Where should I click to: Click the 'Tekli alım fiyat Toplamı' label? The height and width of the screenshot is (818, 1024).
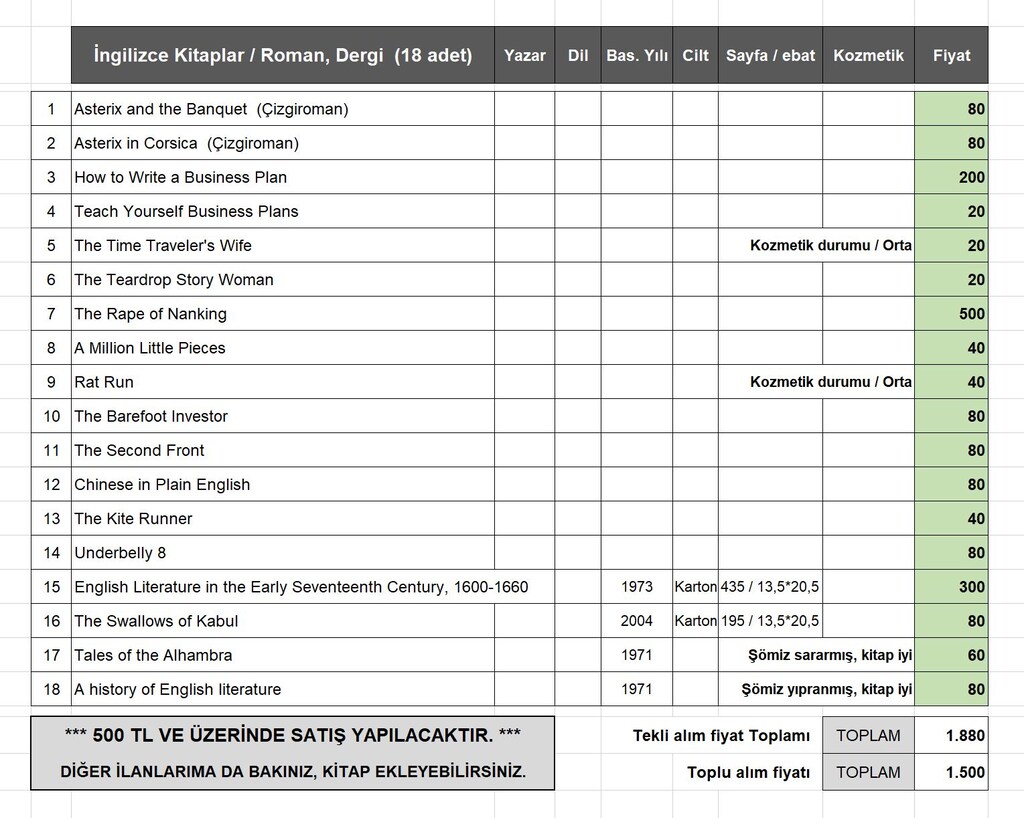tap(721, 736)
